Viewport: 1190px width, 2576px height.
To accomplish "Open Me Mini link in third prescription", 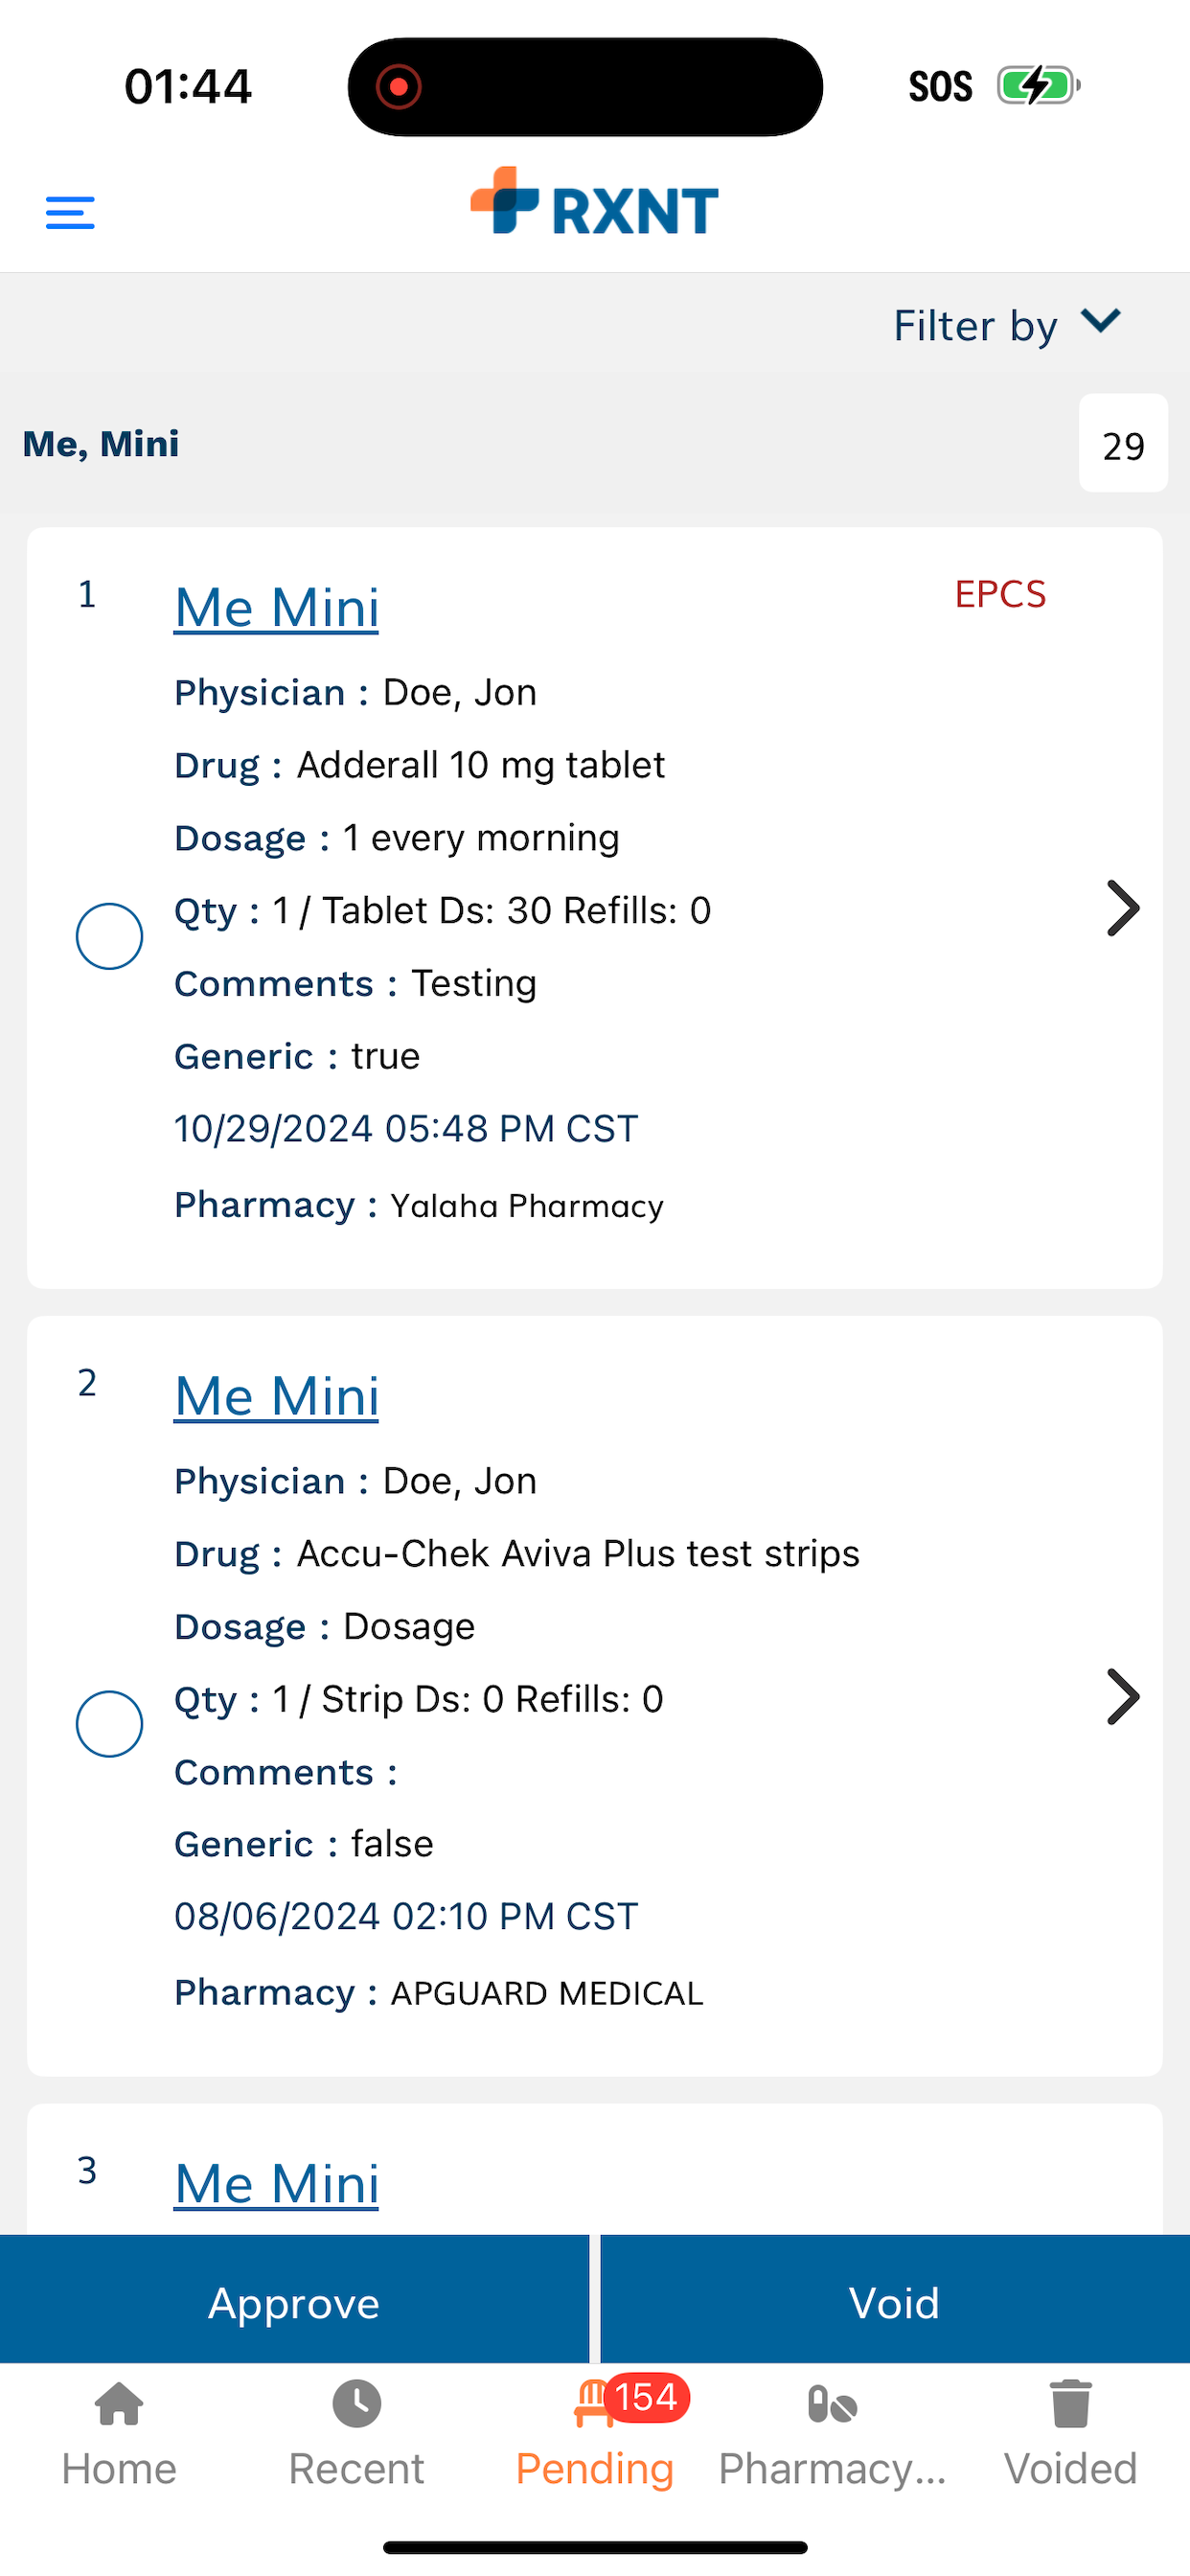I will tap(277, 2183).
